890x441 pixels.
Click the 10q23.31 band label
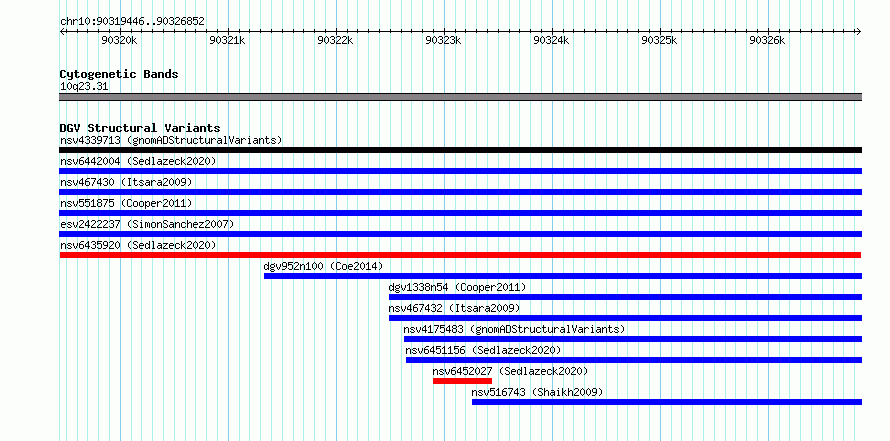click(84, 87)
